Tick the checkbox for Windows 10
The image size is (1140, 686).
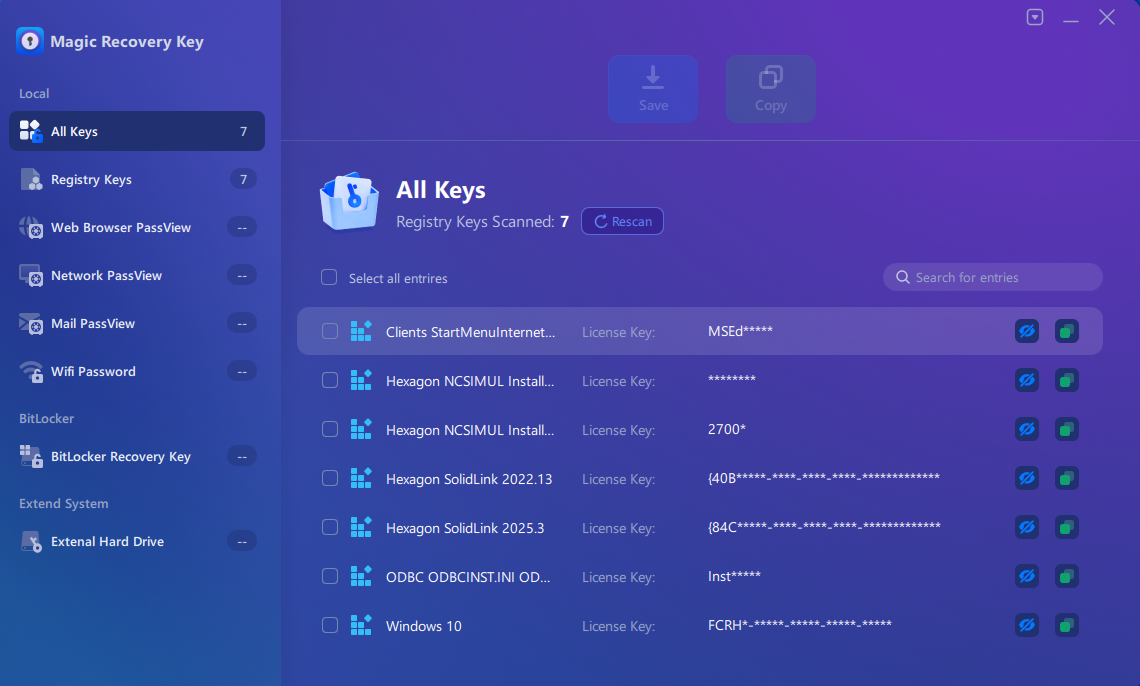(330, 626)
